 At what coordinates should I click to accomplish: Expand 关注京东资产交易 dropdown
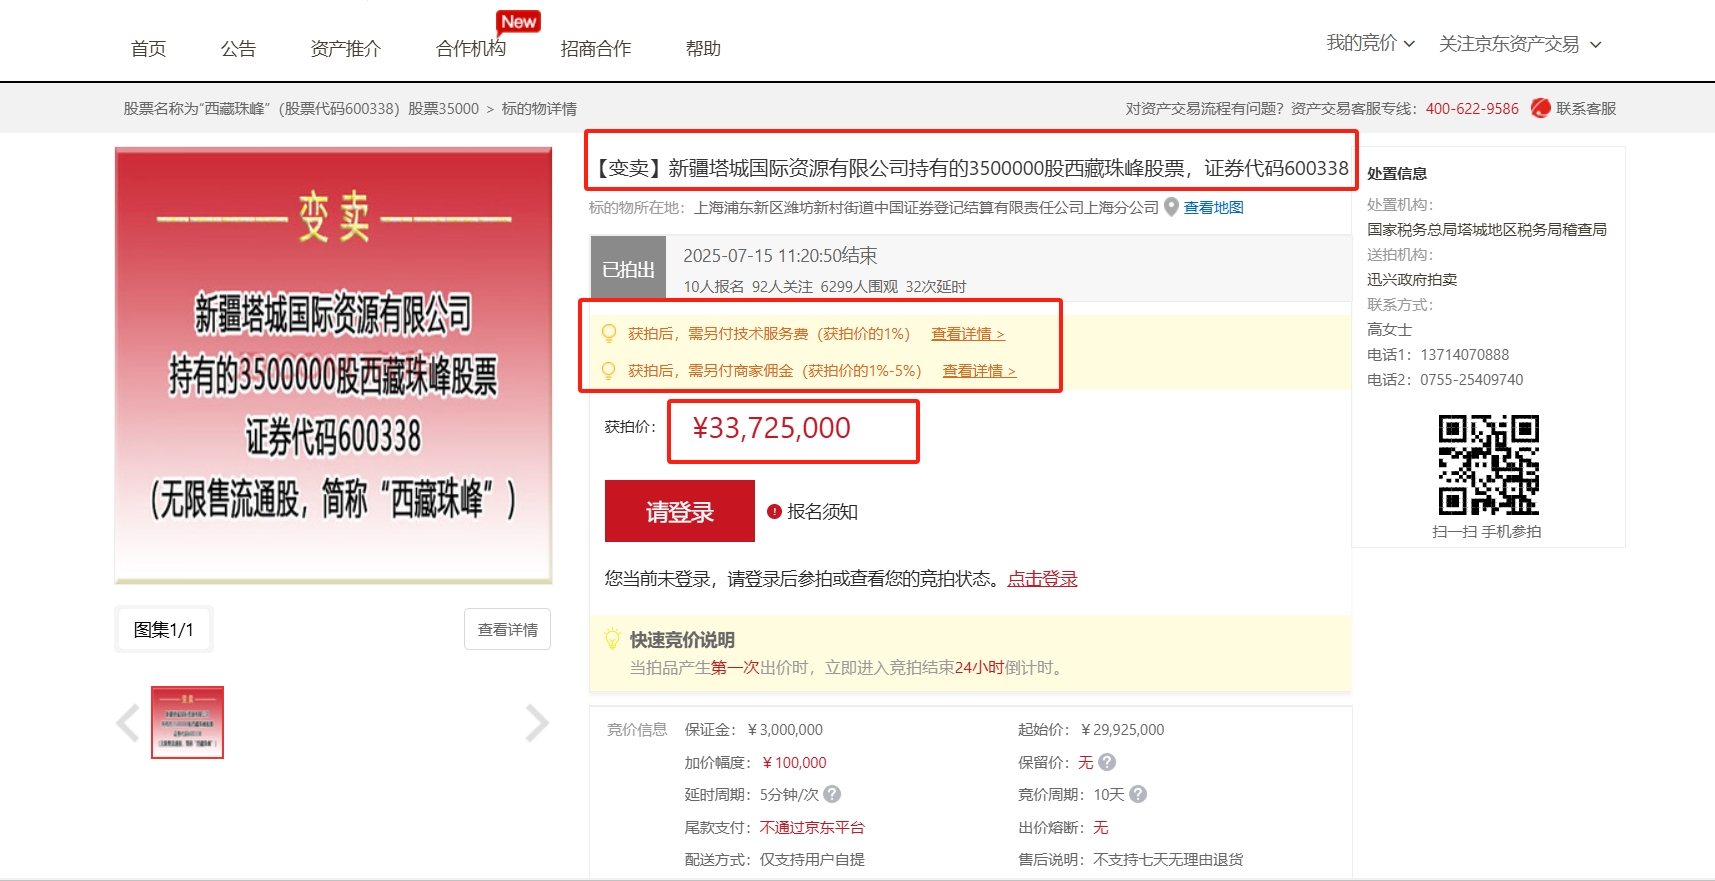(x=1520, y=44)
